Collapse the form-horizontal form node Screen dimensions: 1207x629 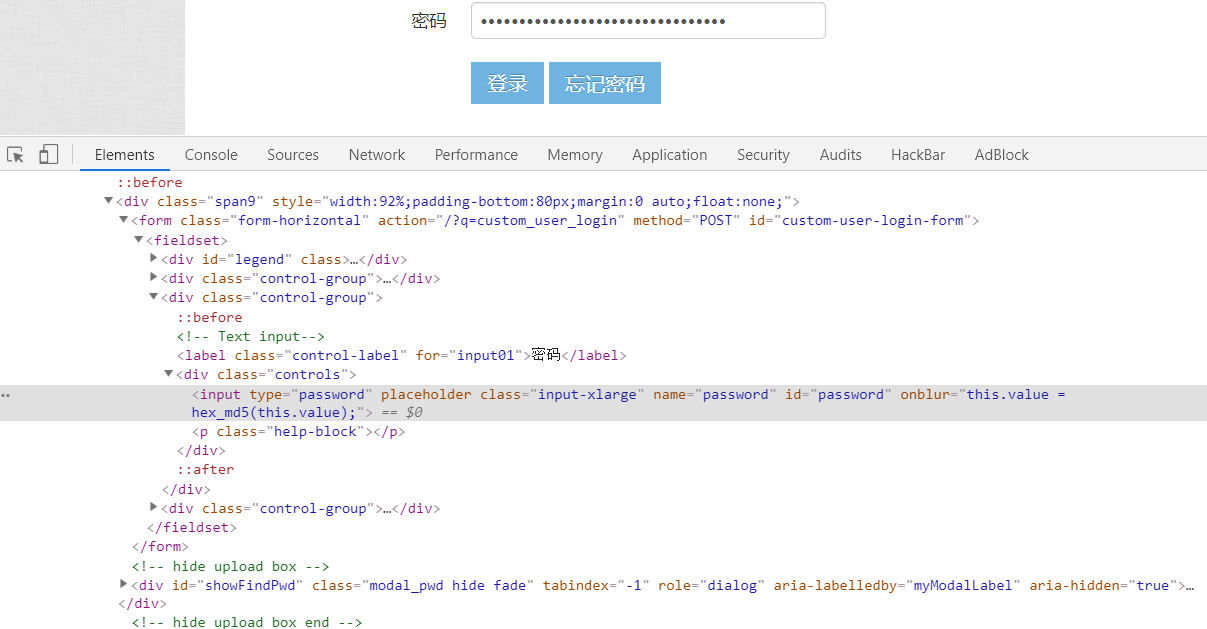point(124,220)
